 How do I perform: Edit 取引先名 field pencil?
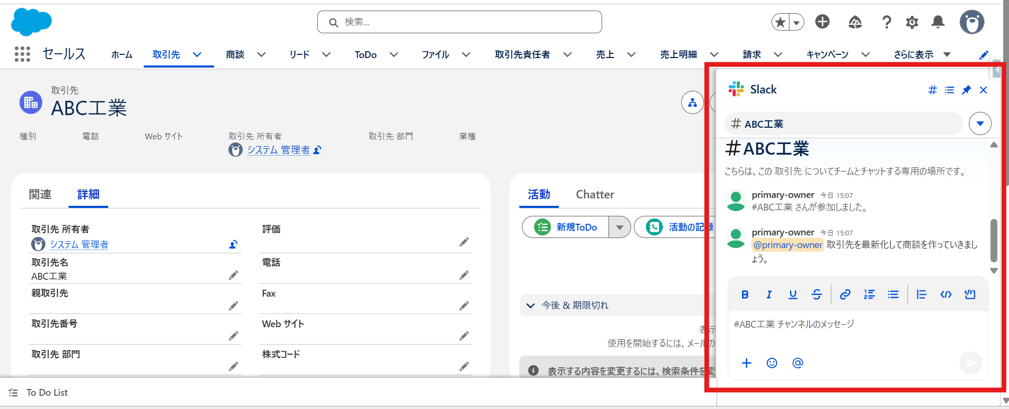tap(233, 275)
